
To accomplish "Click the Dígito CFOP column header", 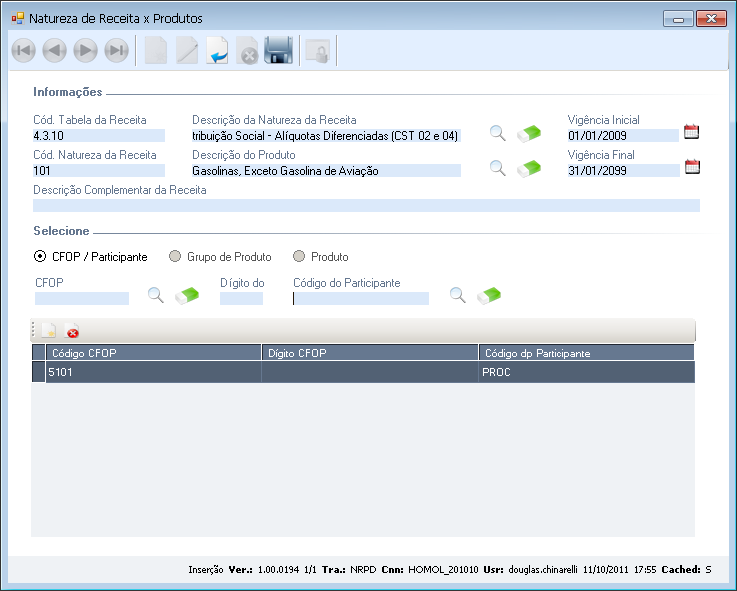I will 369,353.
